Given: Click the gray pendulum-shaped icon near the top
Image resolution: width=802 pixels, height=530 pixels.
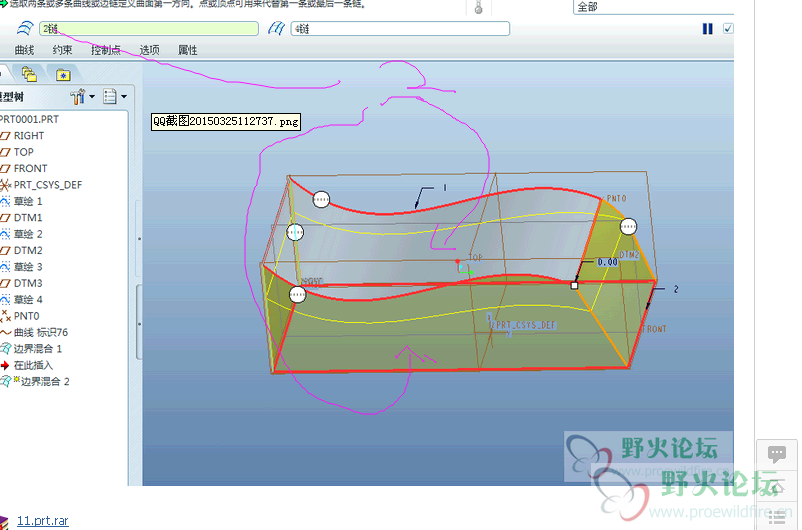Looking at the screenshot, I should pyautogui.click(x=479, y=7).
